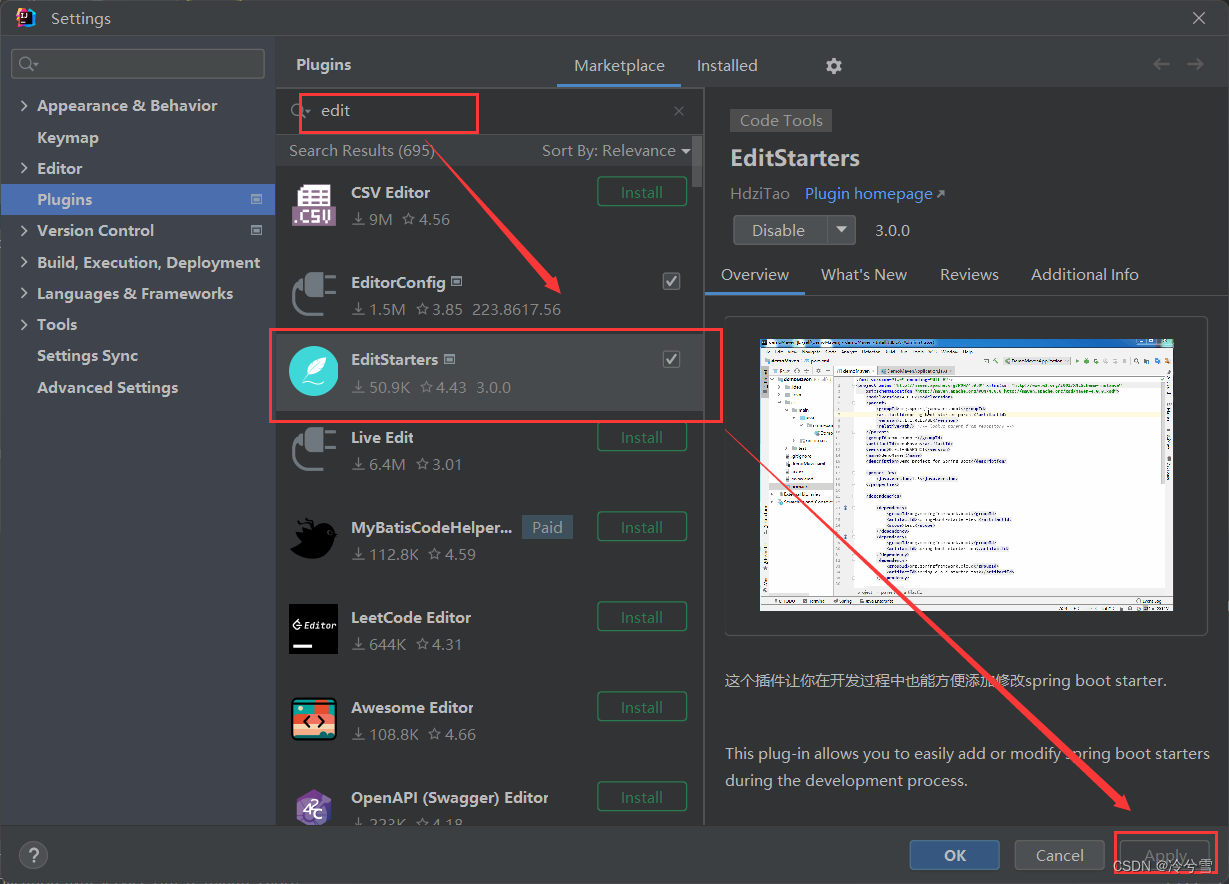This screenshot has height=884, width=1229.
Task: Confirm settings with the OK button
Action: point(955,855)
